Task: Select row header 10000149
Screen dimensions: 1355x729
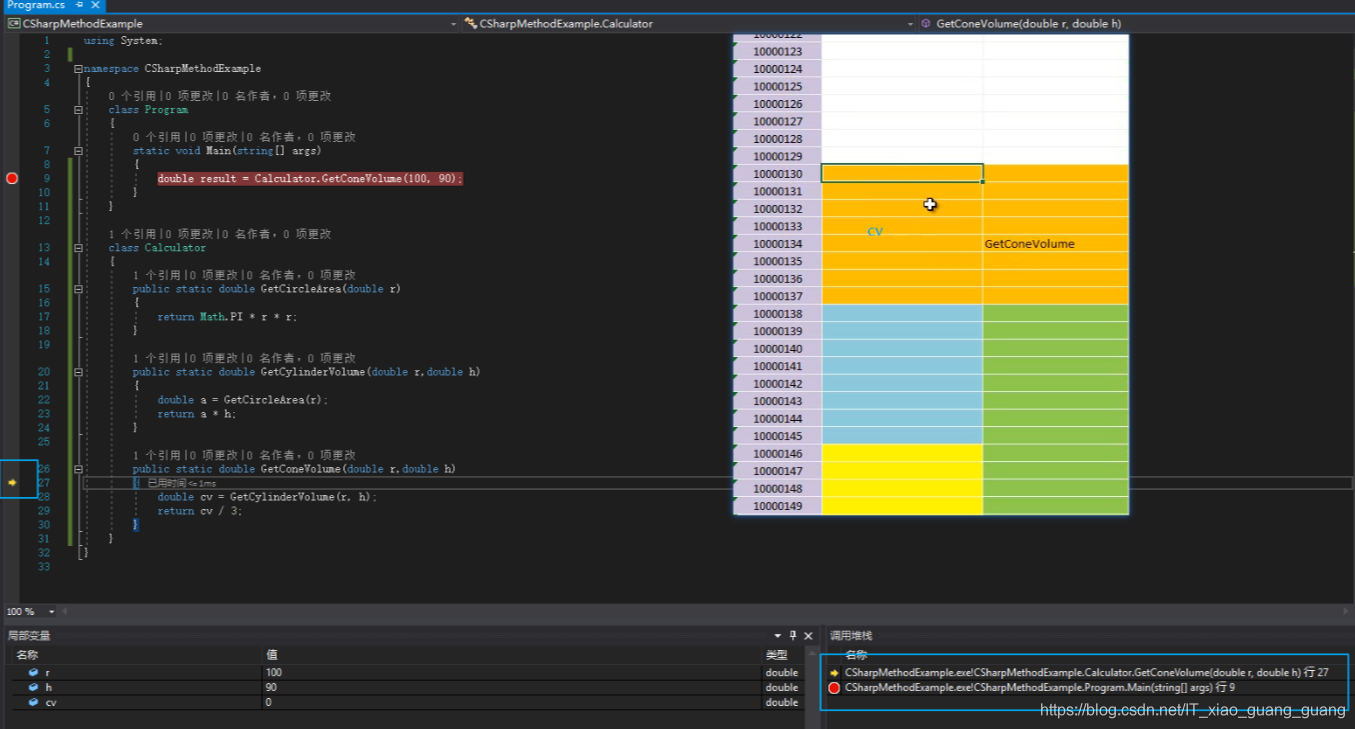Action: (x=777, y=506)
